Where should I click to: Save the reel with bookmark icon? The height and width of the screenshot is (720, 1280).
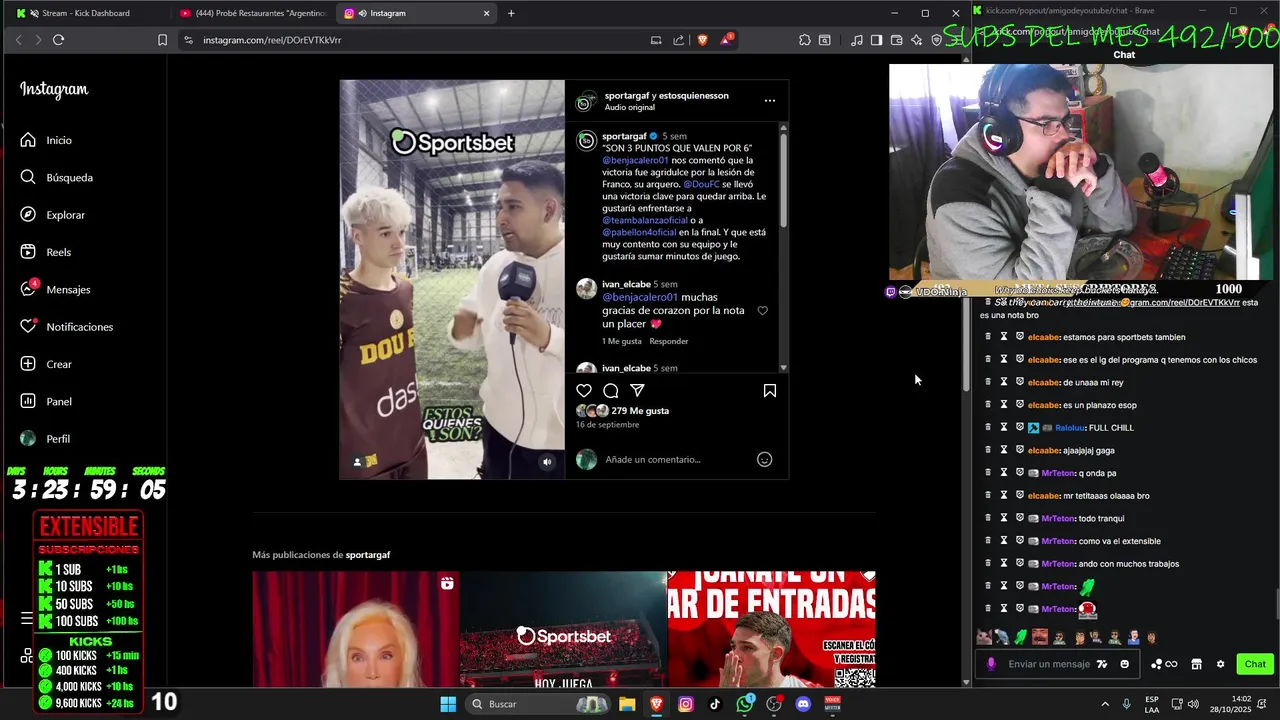pos(770,391)
